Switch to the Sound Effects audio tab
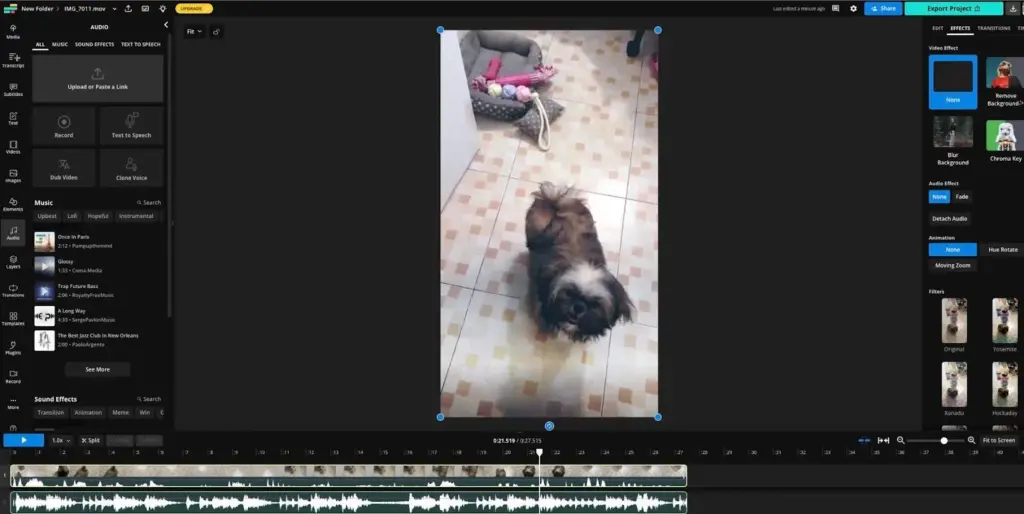This screenshot has width=1024, height=514. tap(95, 45)
